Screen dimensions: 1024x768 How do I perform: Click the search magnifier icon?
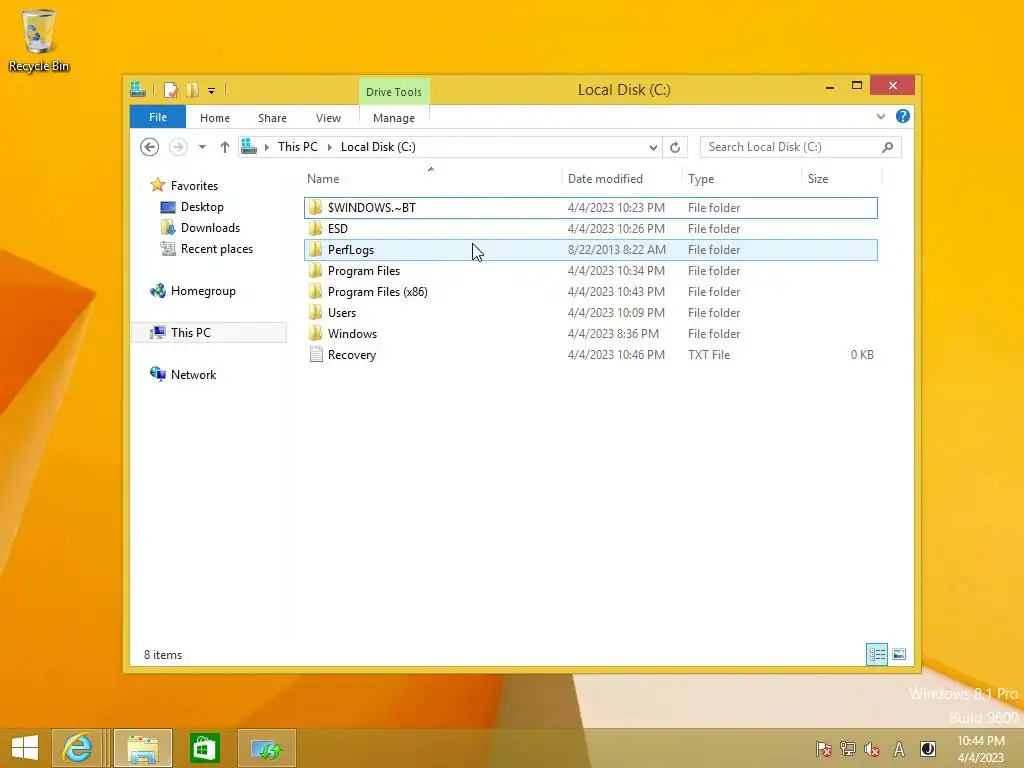[888, 147]
